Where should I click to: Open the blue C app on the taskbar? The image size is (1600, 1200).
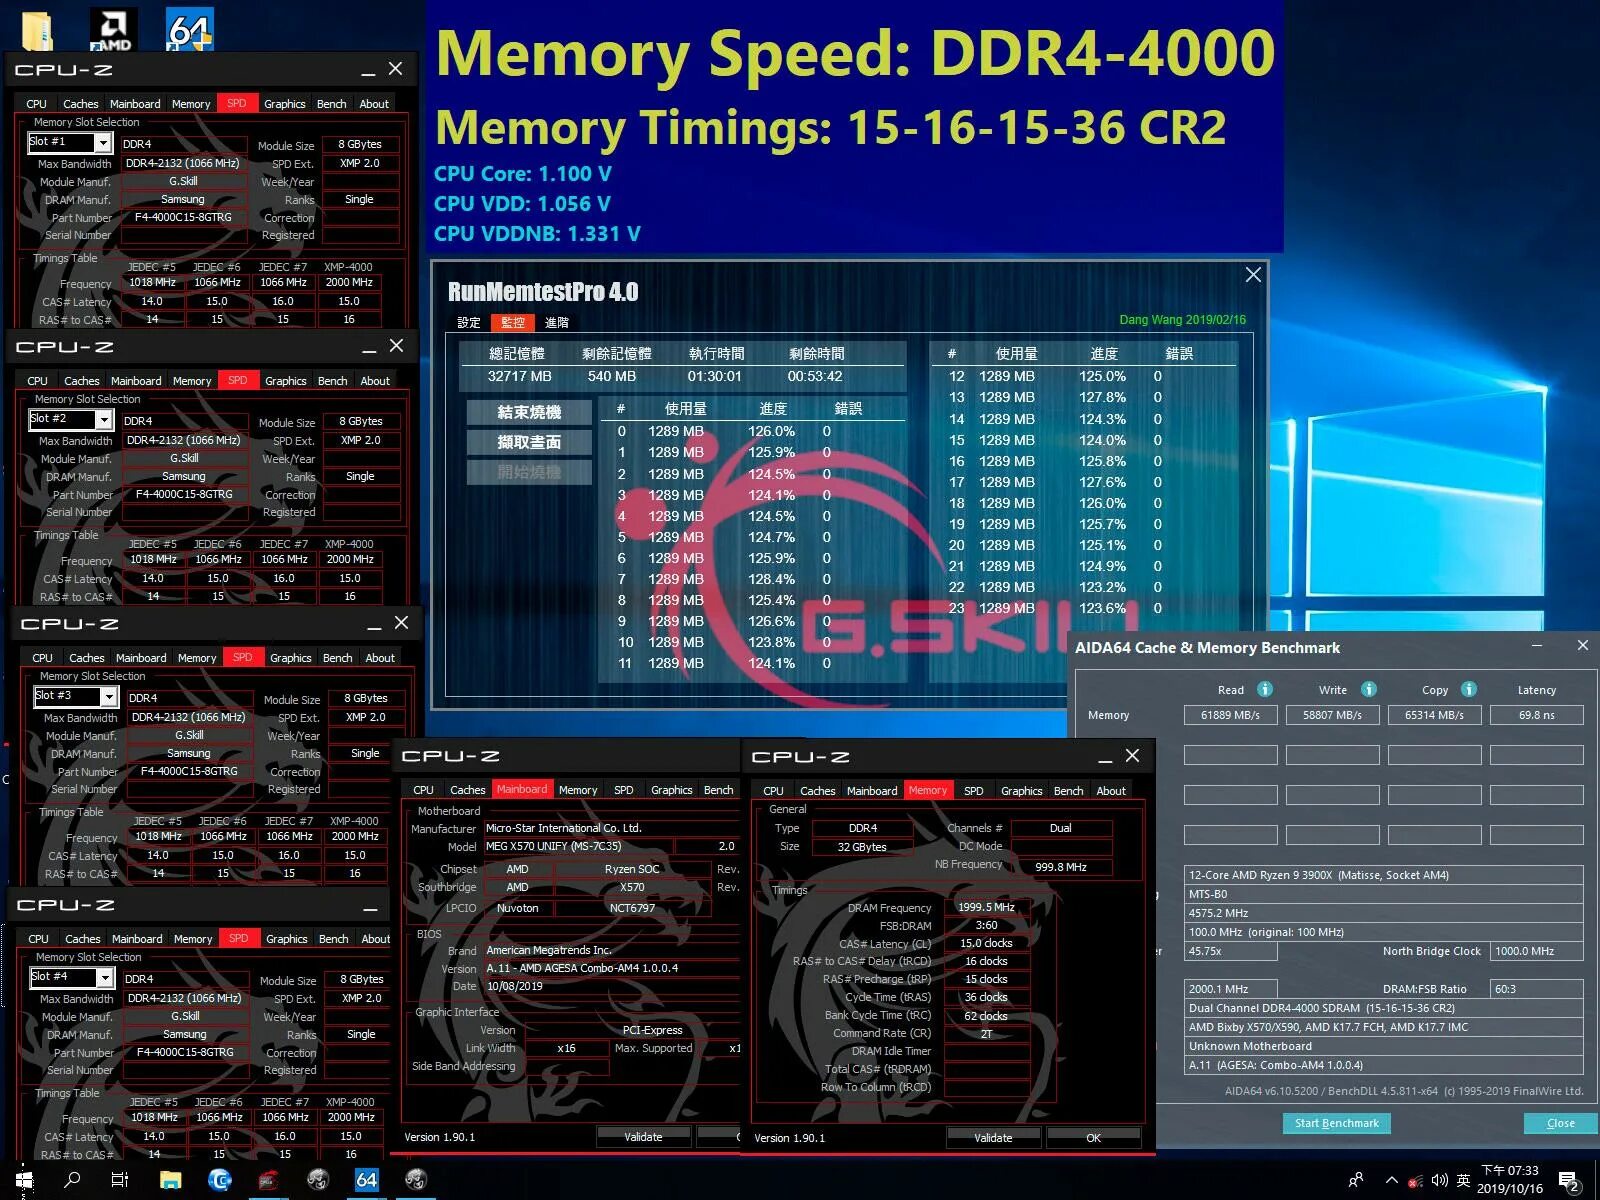220,1180
